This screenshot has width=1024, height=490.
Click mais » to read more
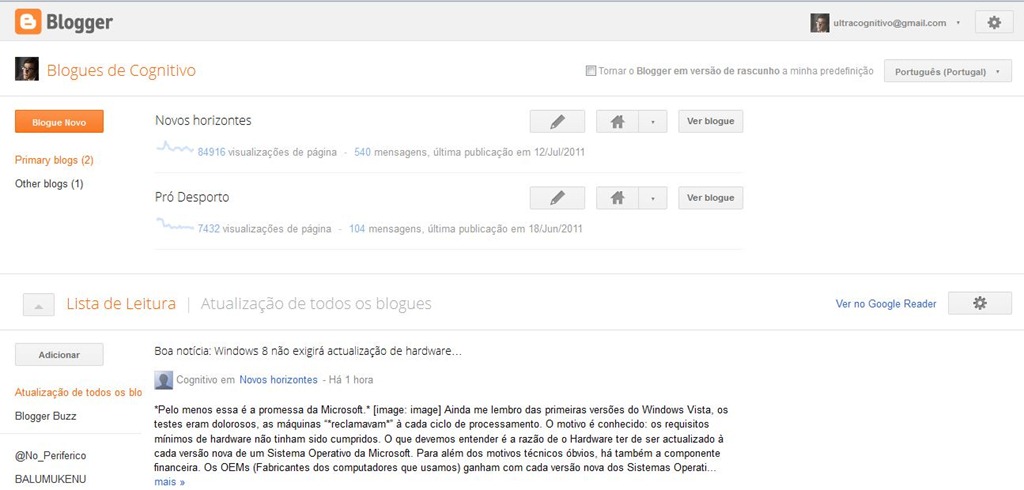(170, 482)
